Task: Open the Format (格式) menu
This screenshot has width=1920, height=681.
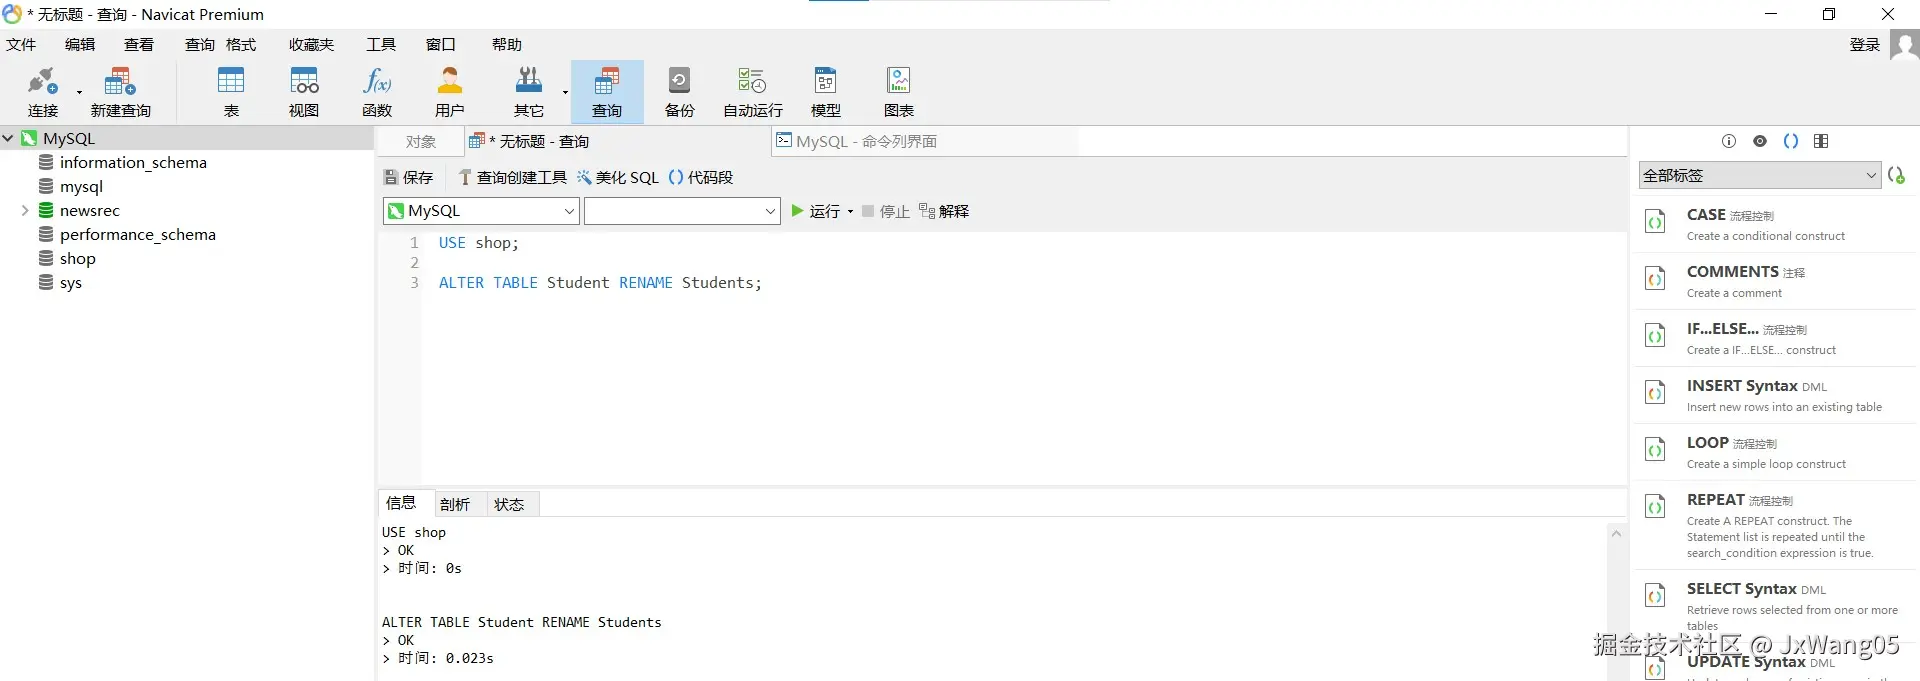Action: pyautogui.click(x=241, y=45)
